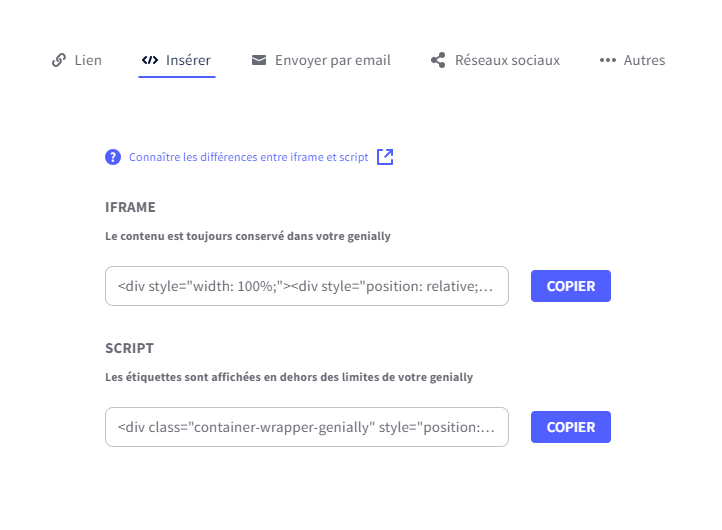The image size is (722, 530).
Task: Open the Lien tab
Action: [x=88, y=60]
